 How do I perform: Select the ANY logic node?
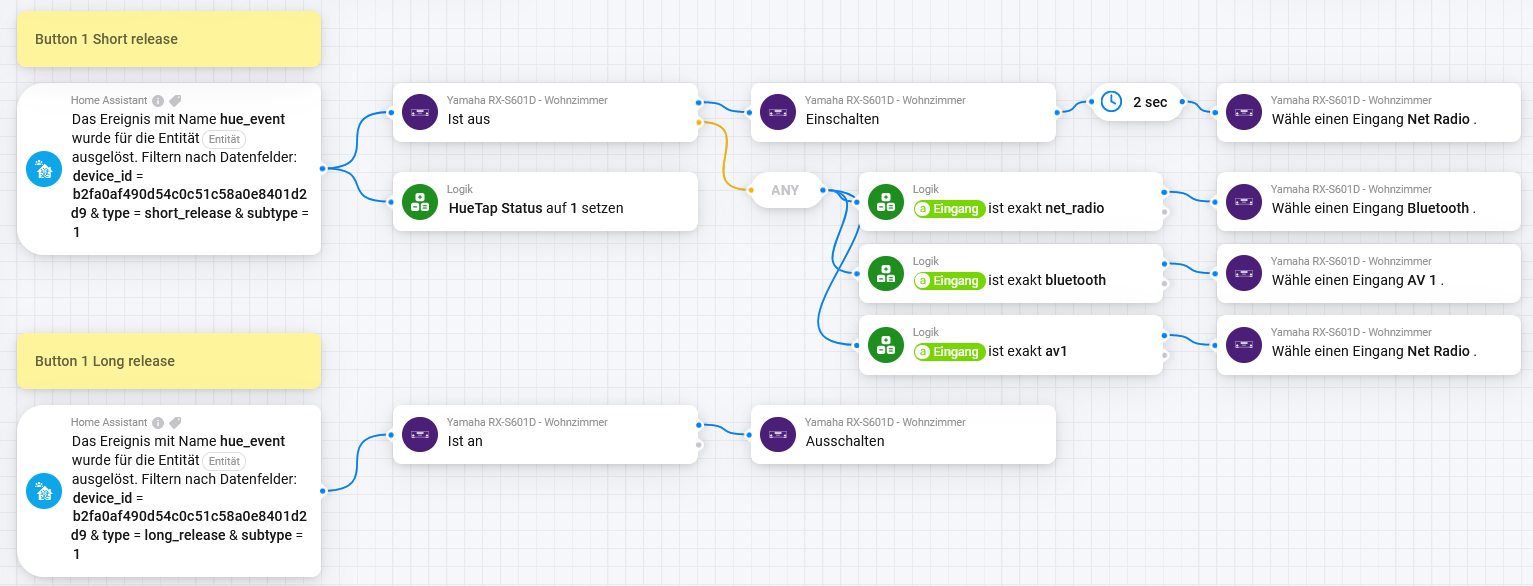coord(786,190)
